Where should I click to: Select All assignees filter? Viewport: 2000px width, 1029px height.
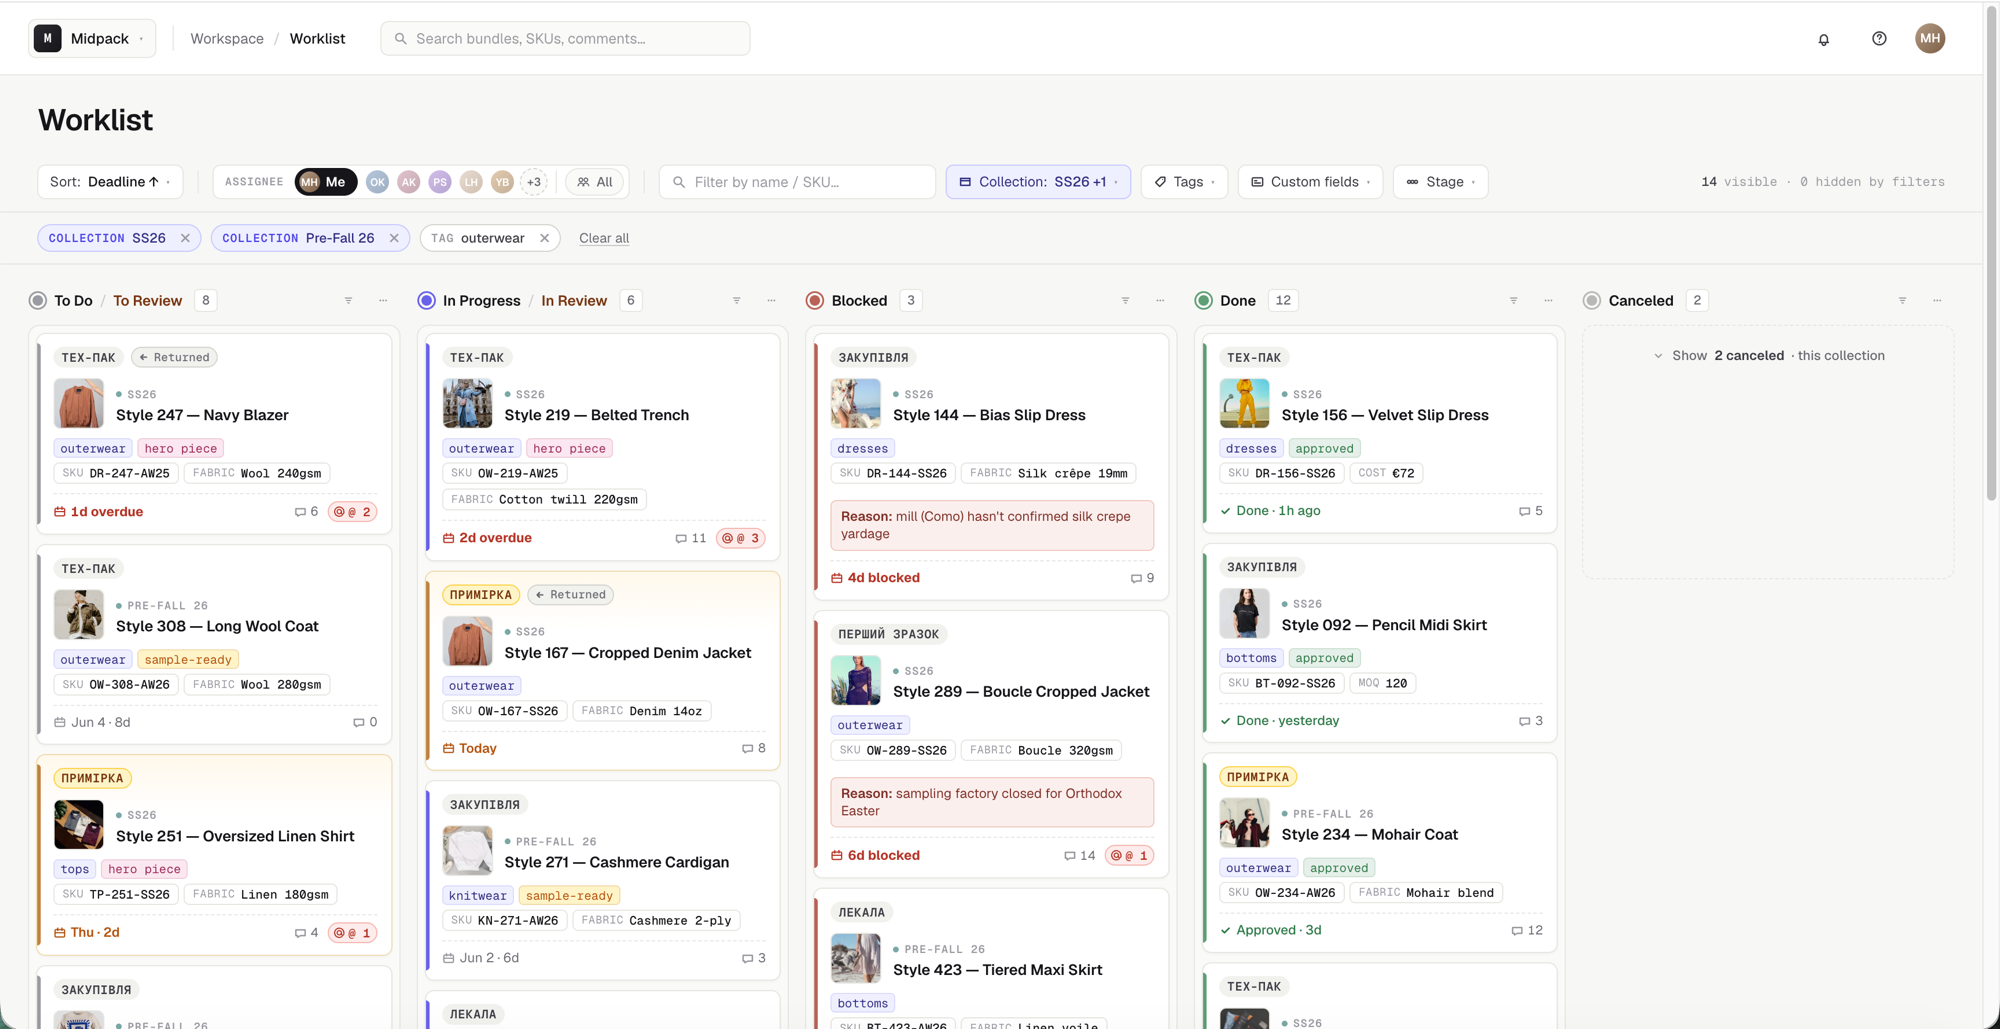coord(595,182)
